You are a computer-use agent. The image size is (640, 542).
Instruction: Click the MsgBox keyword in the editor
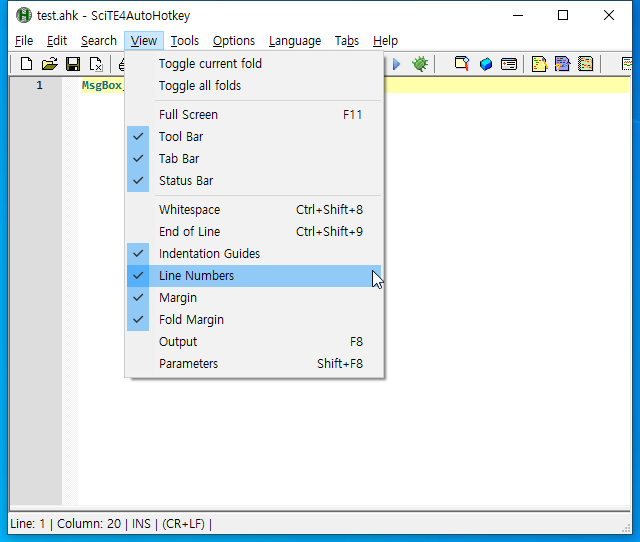pyautogui.click(x=102, y=85)
